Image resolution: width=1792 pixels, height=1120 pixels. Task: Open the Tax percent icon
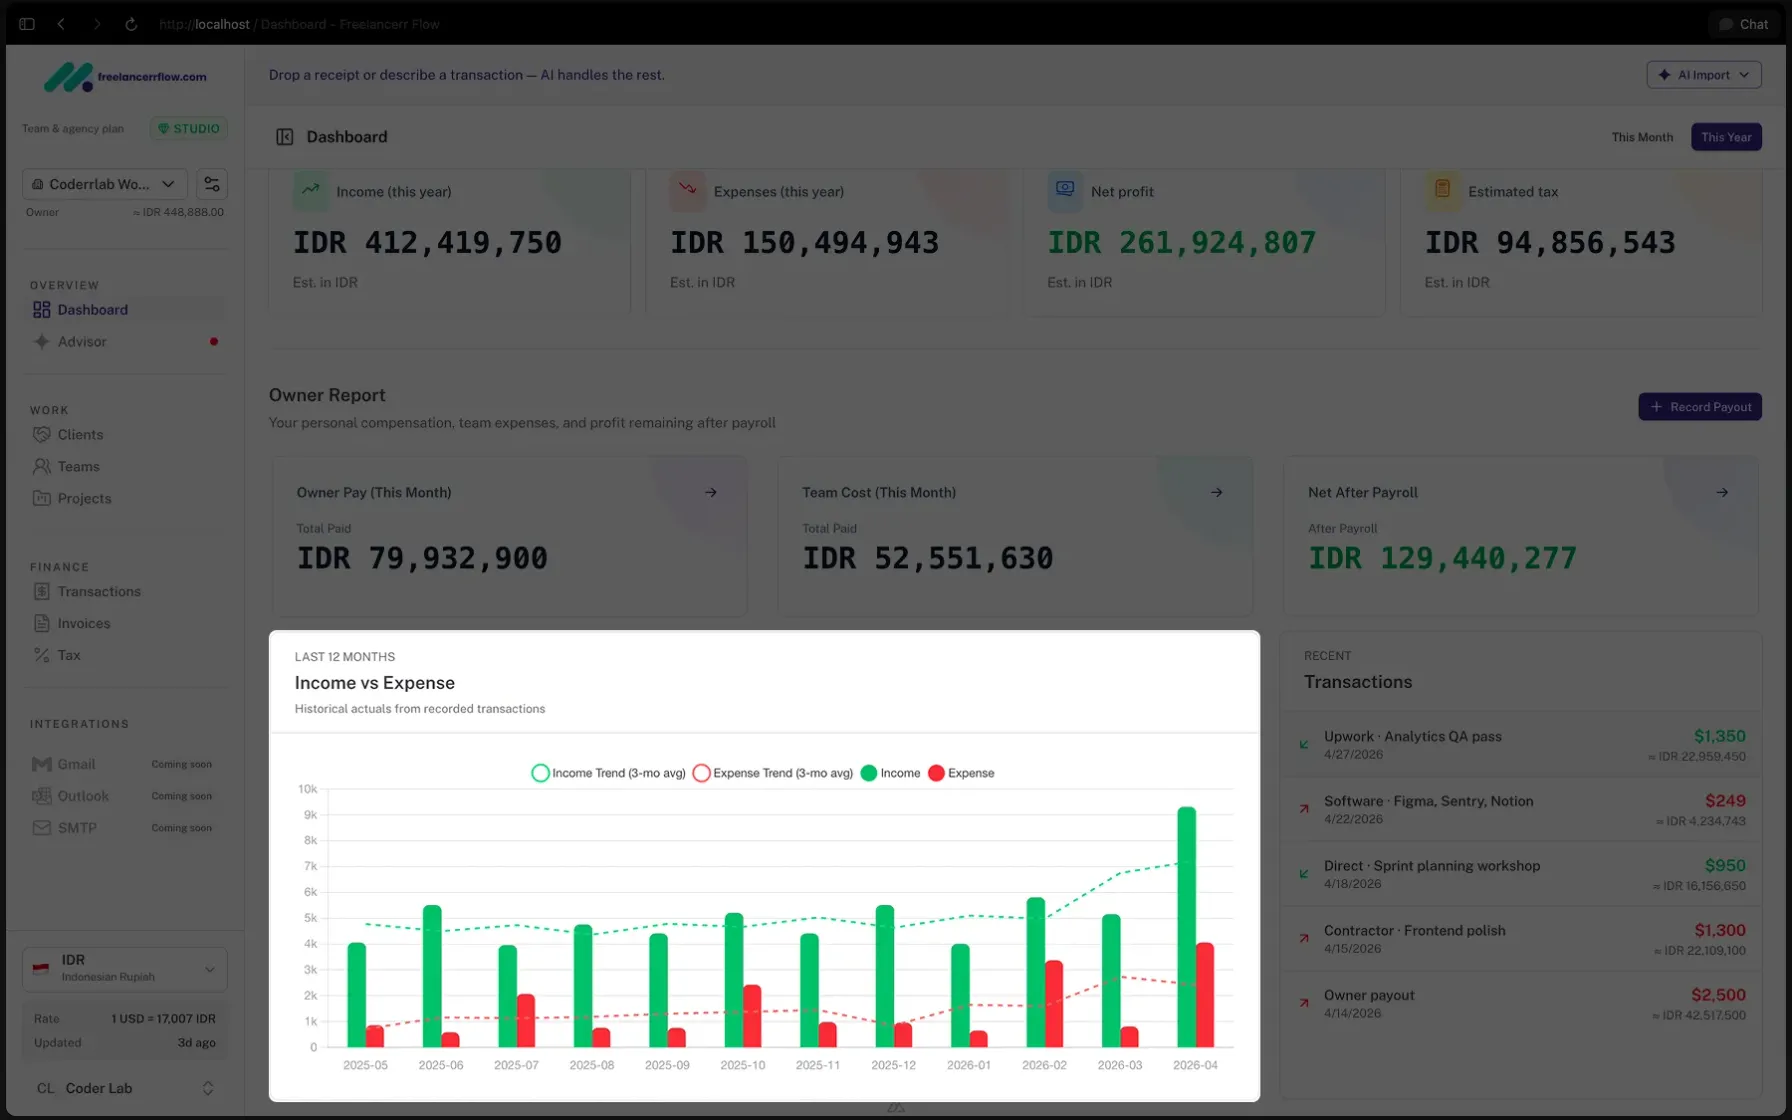[x=42, y=655]
